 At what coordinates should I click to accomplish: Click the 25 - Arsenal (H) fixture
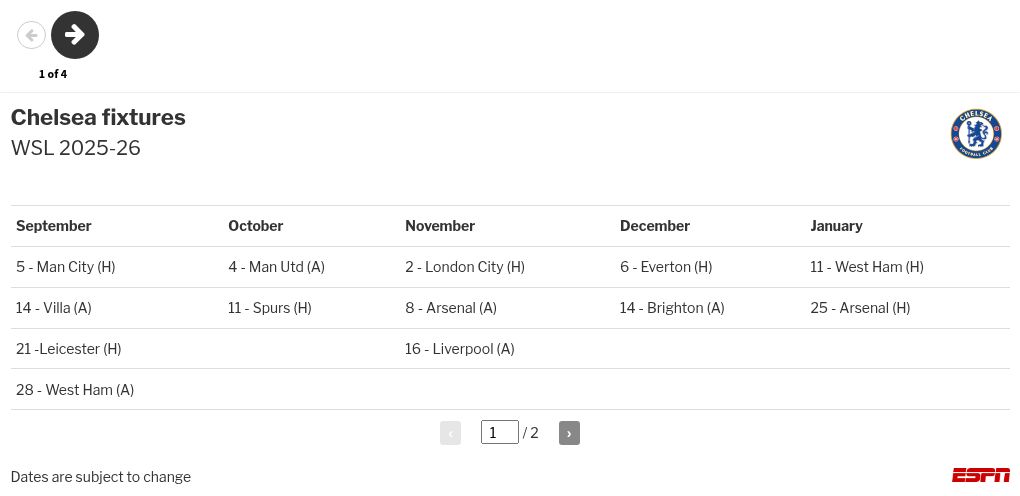click(x=860, y=308)
